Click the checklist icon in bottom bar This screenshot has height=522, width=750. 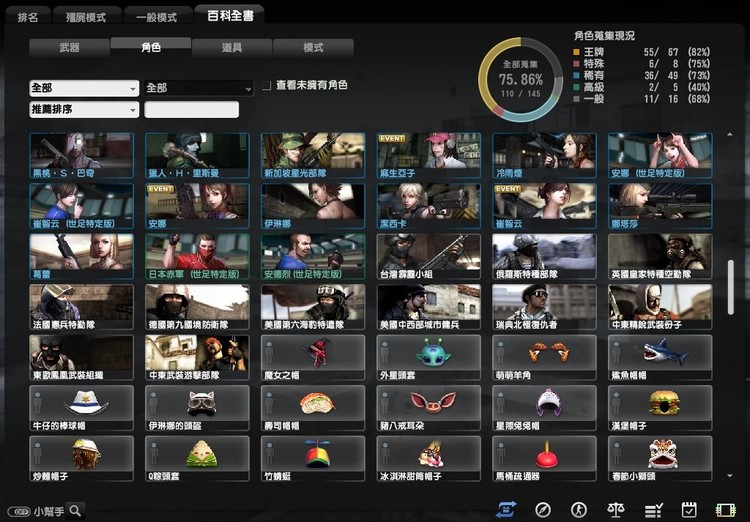click(x=653, y=510)
